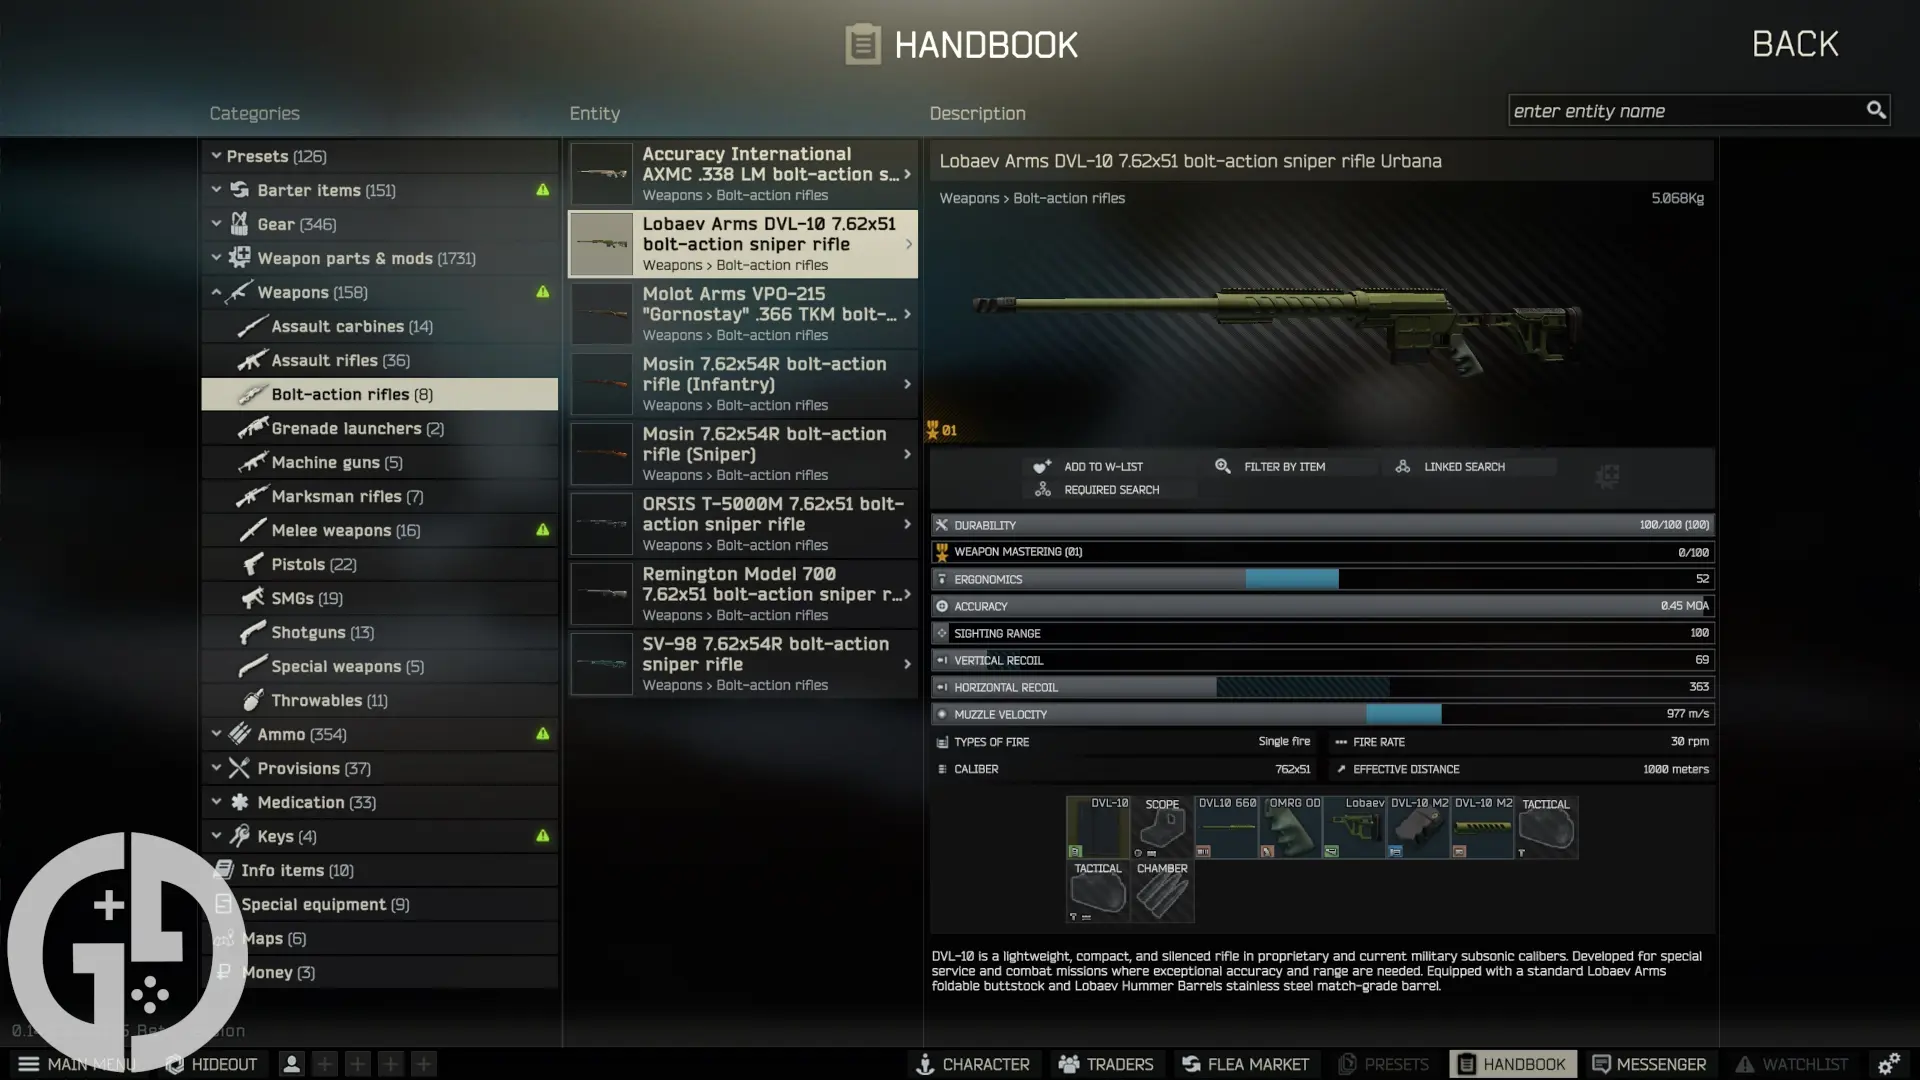
Task: Click the entity name search input
Action: [x=1687, y=109]
